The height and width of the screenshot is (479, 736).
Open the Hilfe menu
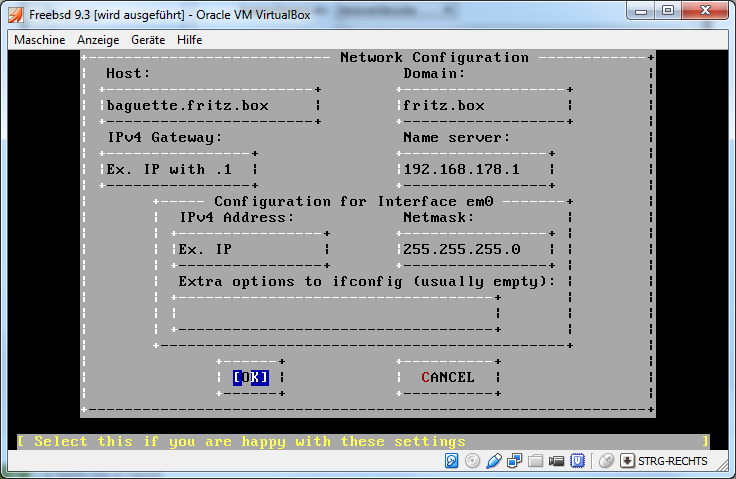(190, 40)
